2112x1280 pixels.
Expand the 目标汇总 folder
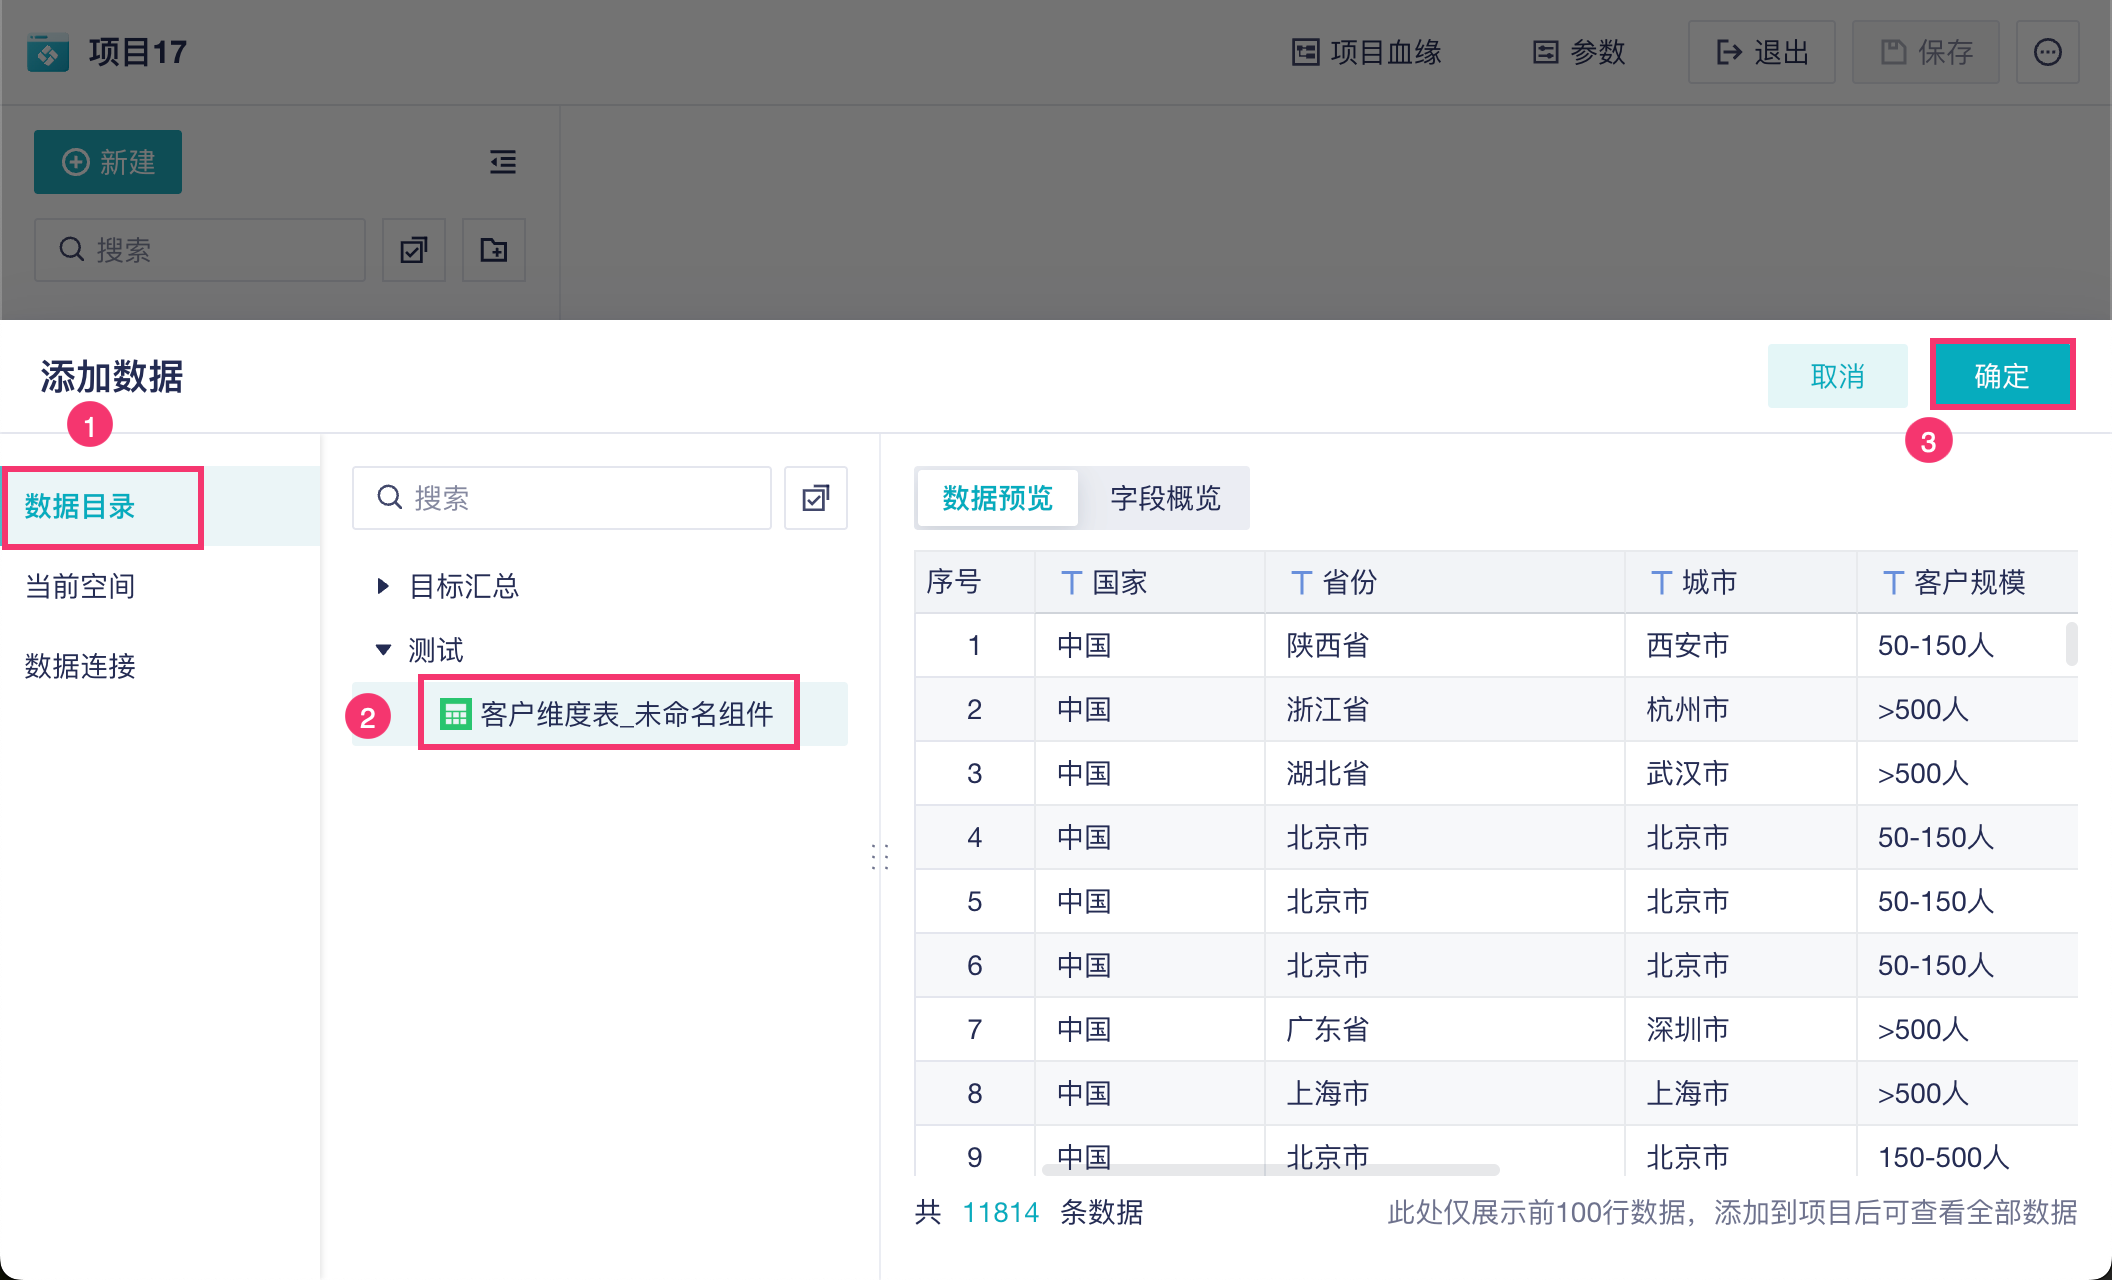point(382,586)
